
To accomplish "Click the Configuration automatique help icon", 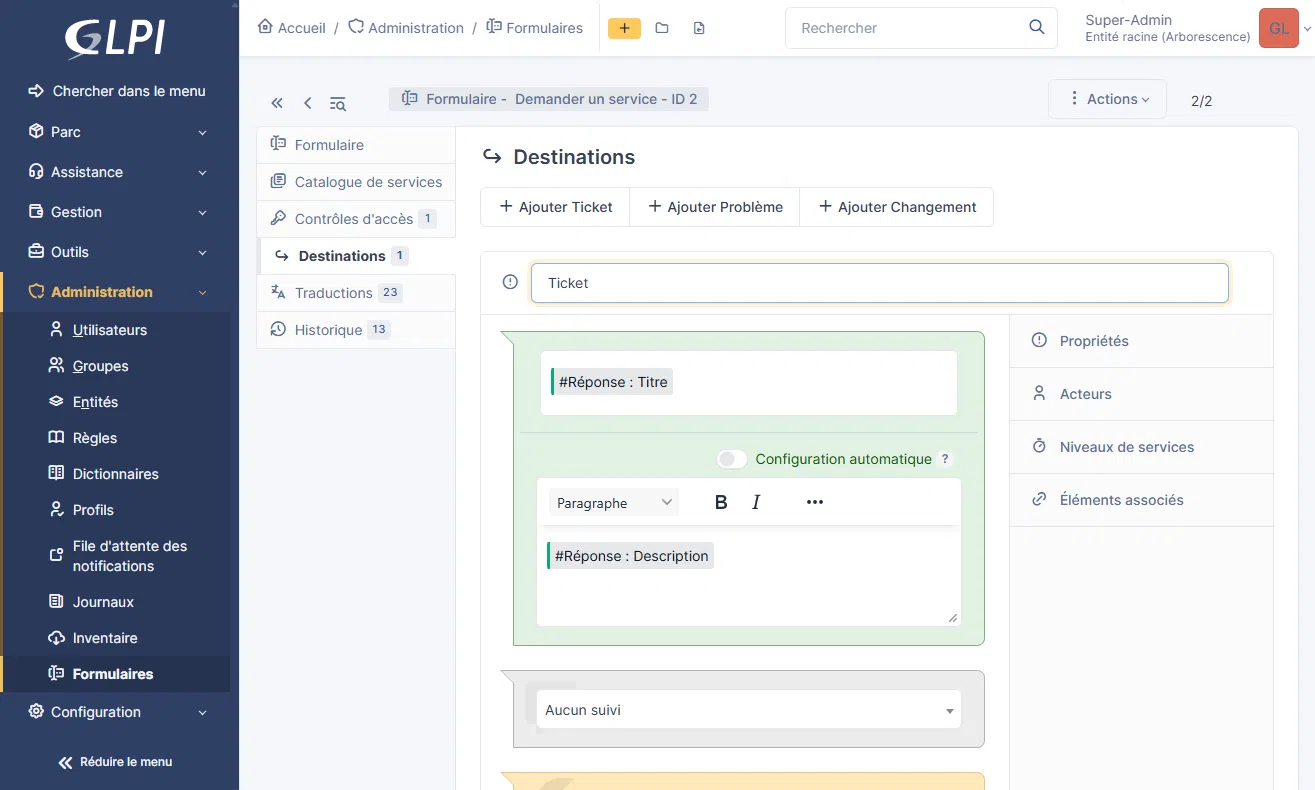I will coord(946,459).
